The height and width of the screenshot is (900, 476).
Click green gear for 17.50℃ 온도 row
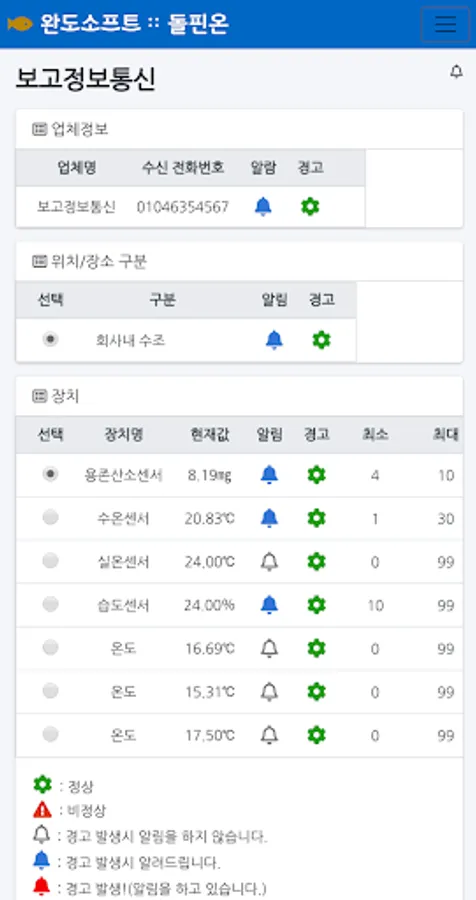(x=316, y=735)
